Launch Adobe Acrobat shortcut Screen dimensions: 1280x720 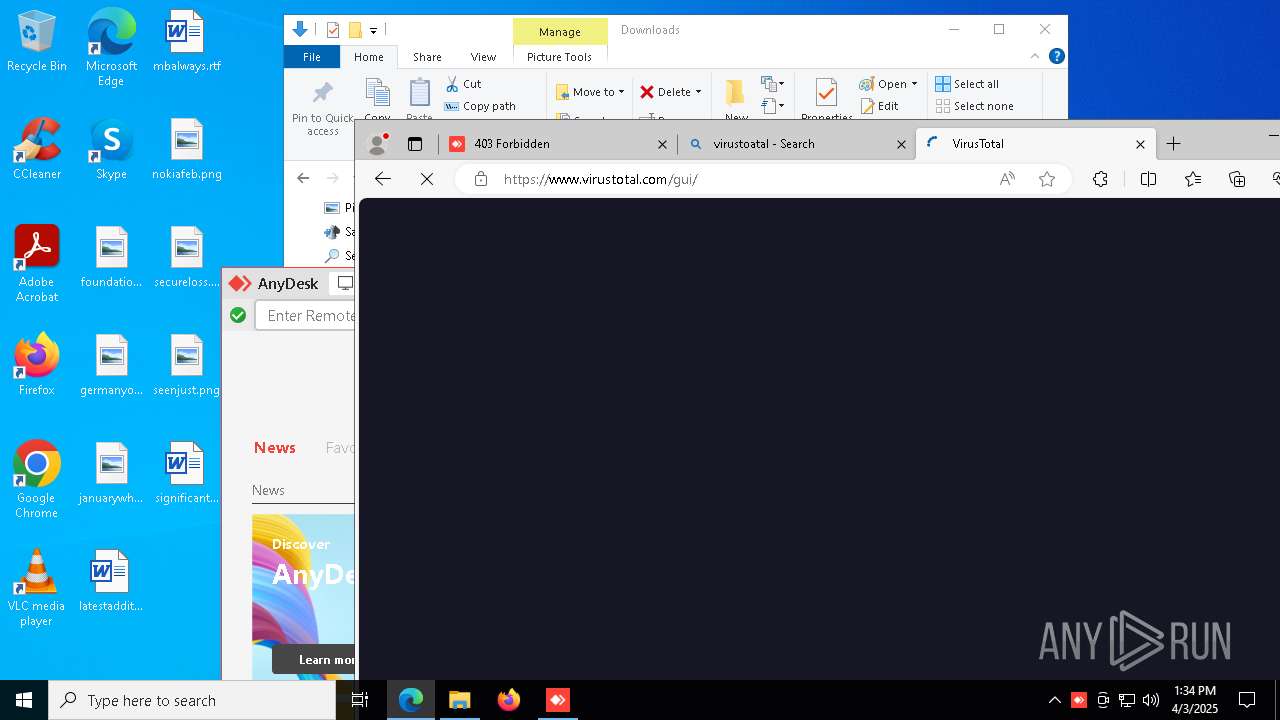37,265
